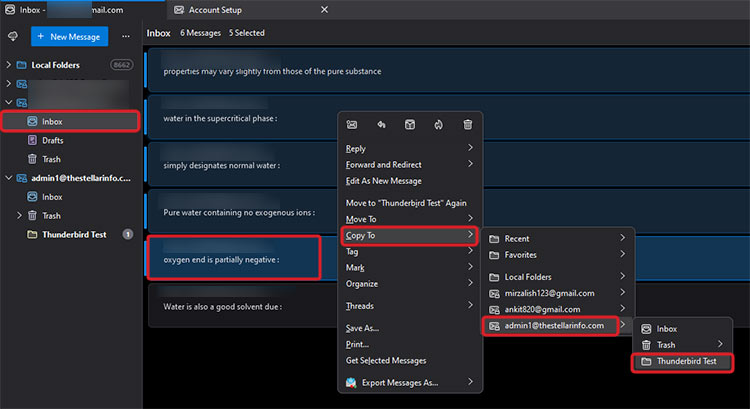Viewport: 750px width, 409px height.
Task: Open Export Messages As... submenu
Action: tap(410, 382)
